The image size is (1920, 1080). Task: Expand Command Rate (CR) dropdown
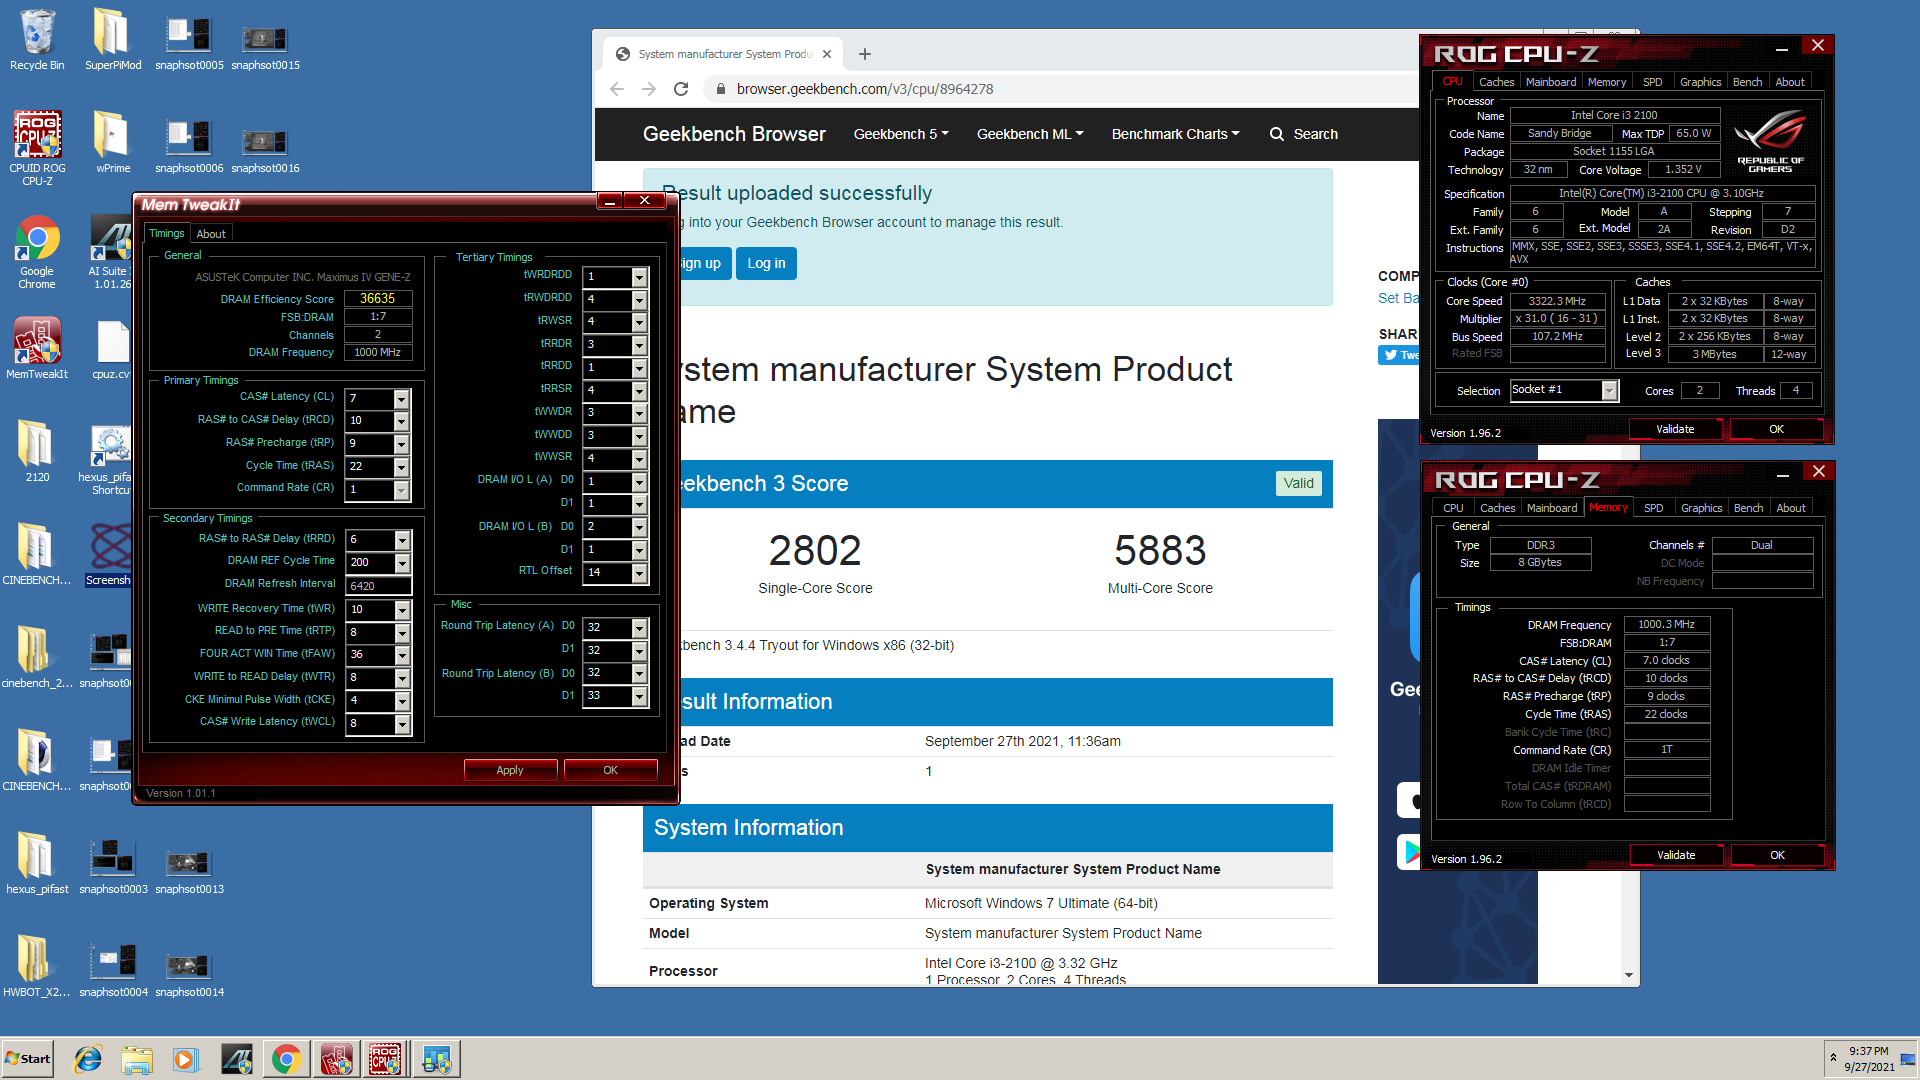coord(401,490)
